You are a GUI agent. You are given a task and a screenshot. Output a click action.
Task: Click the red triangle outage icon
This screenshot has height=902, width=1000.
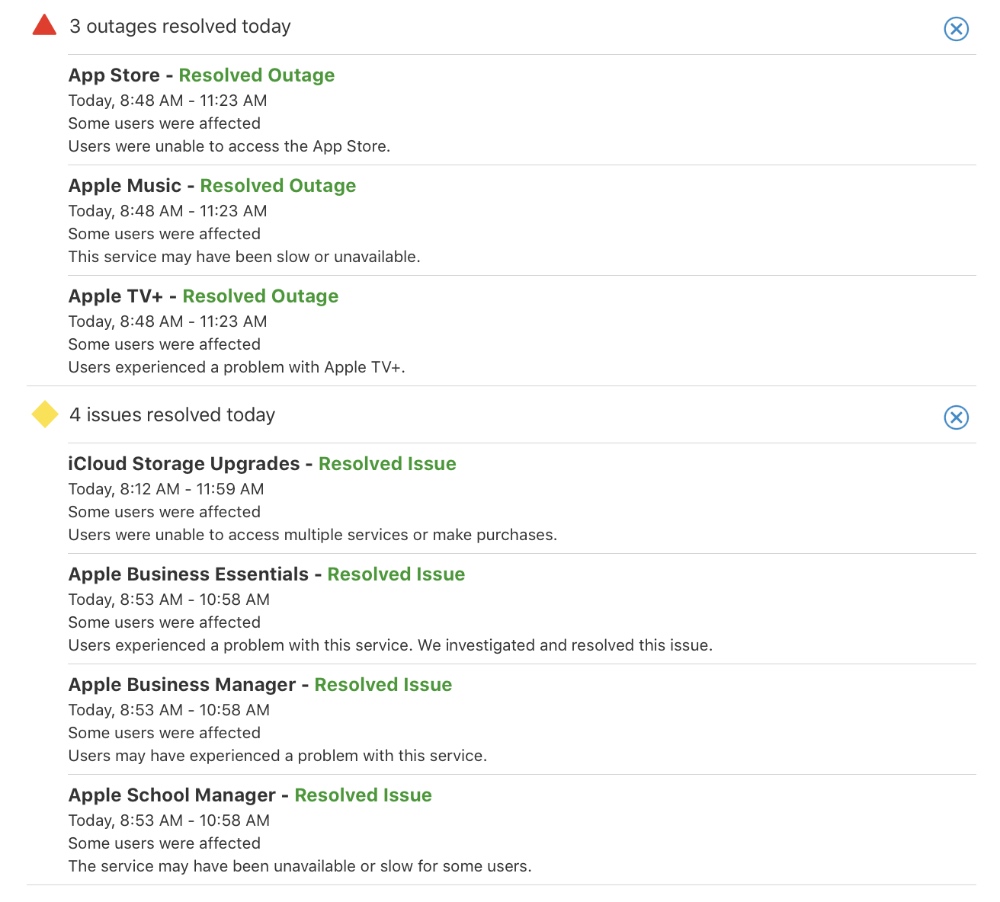pos(44,26)
